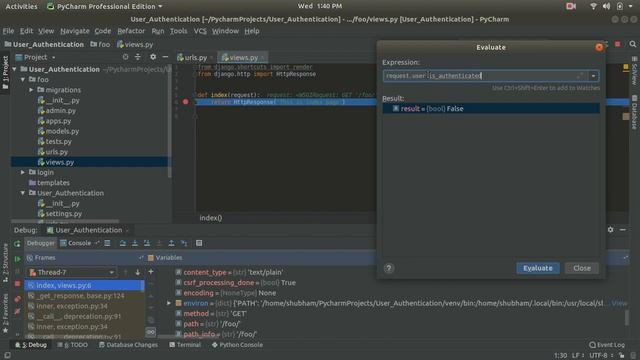Click the Step Out icon

coord(171,243)
